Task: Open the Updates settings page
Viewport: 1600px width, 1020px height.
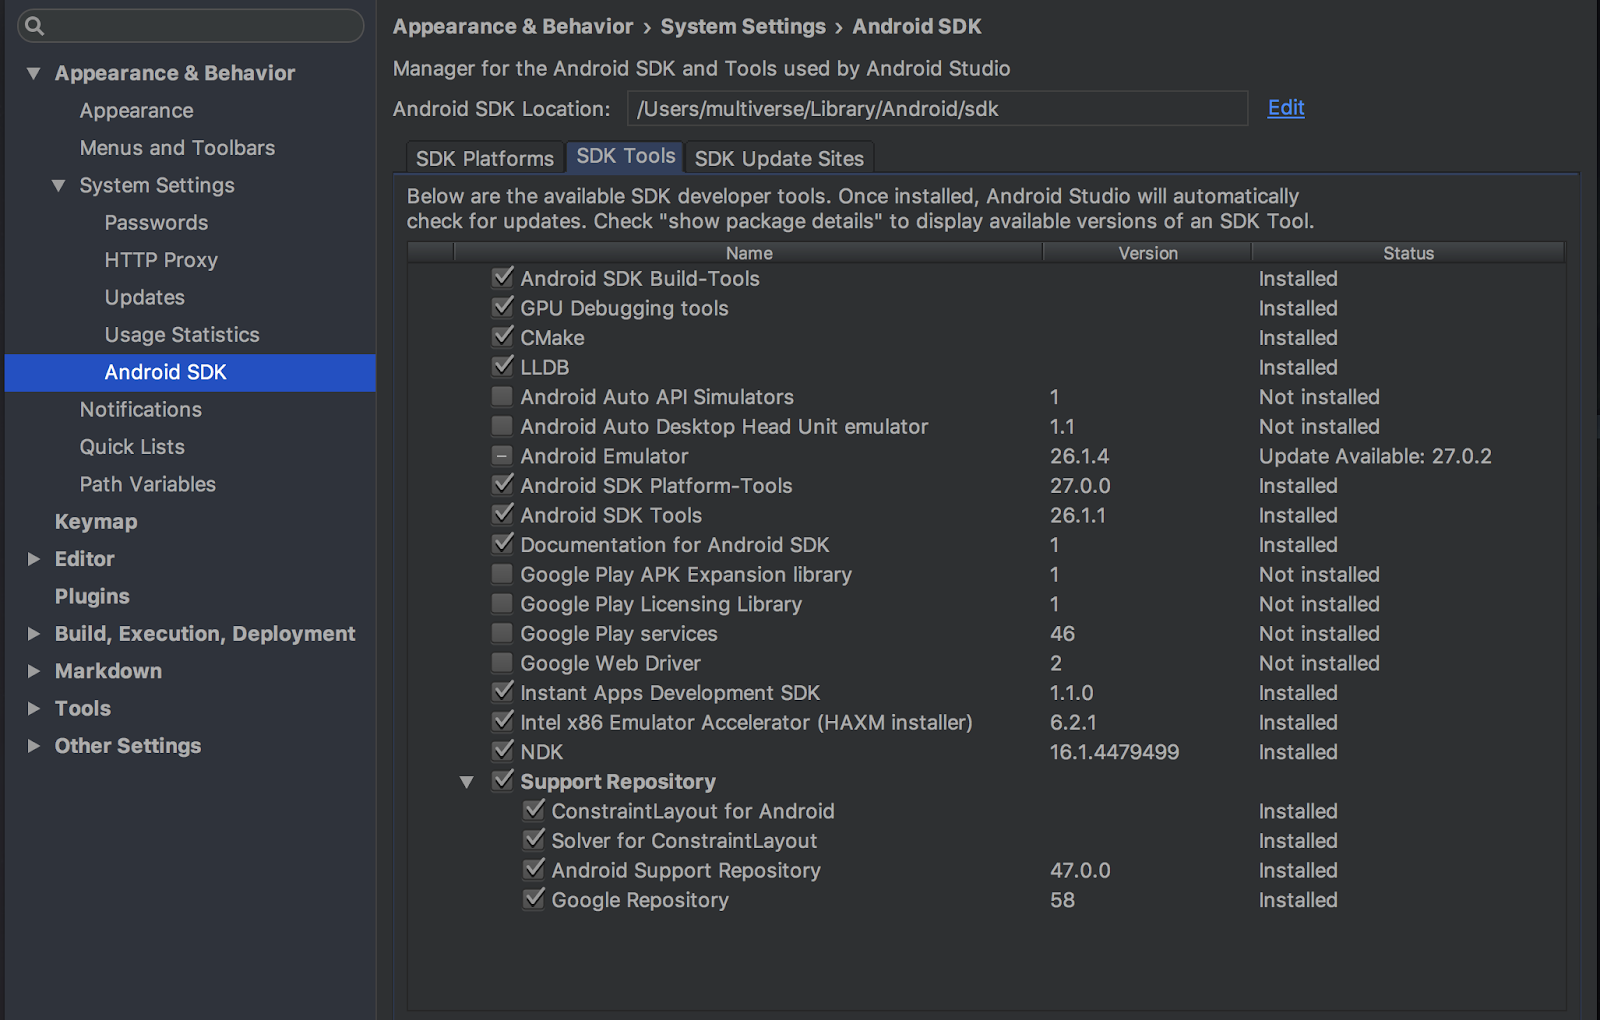Action: tap(145, 298)
